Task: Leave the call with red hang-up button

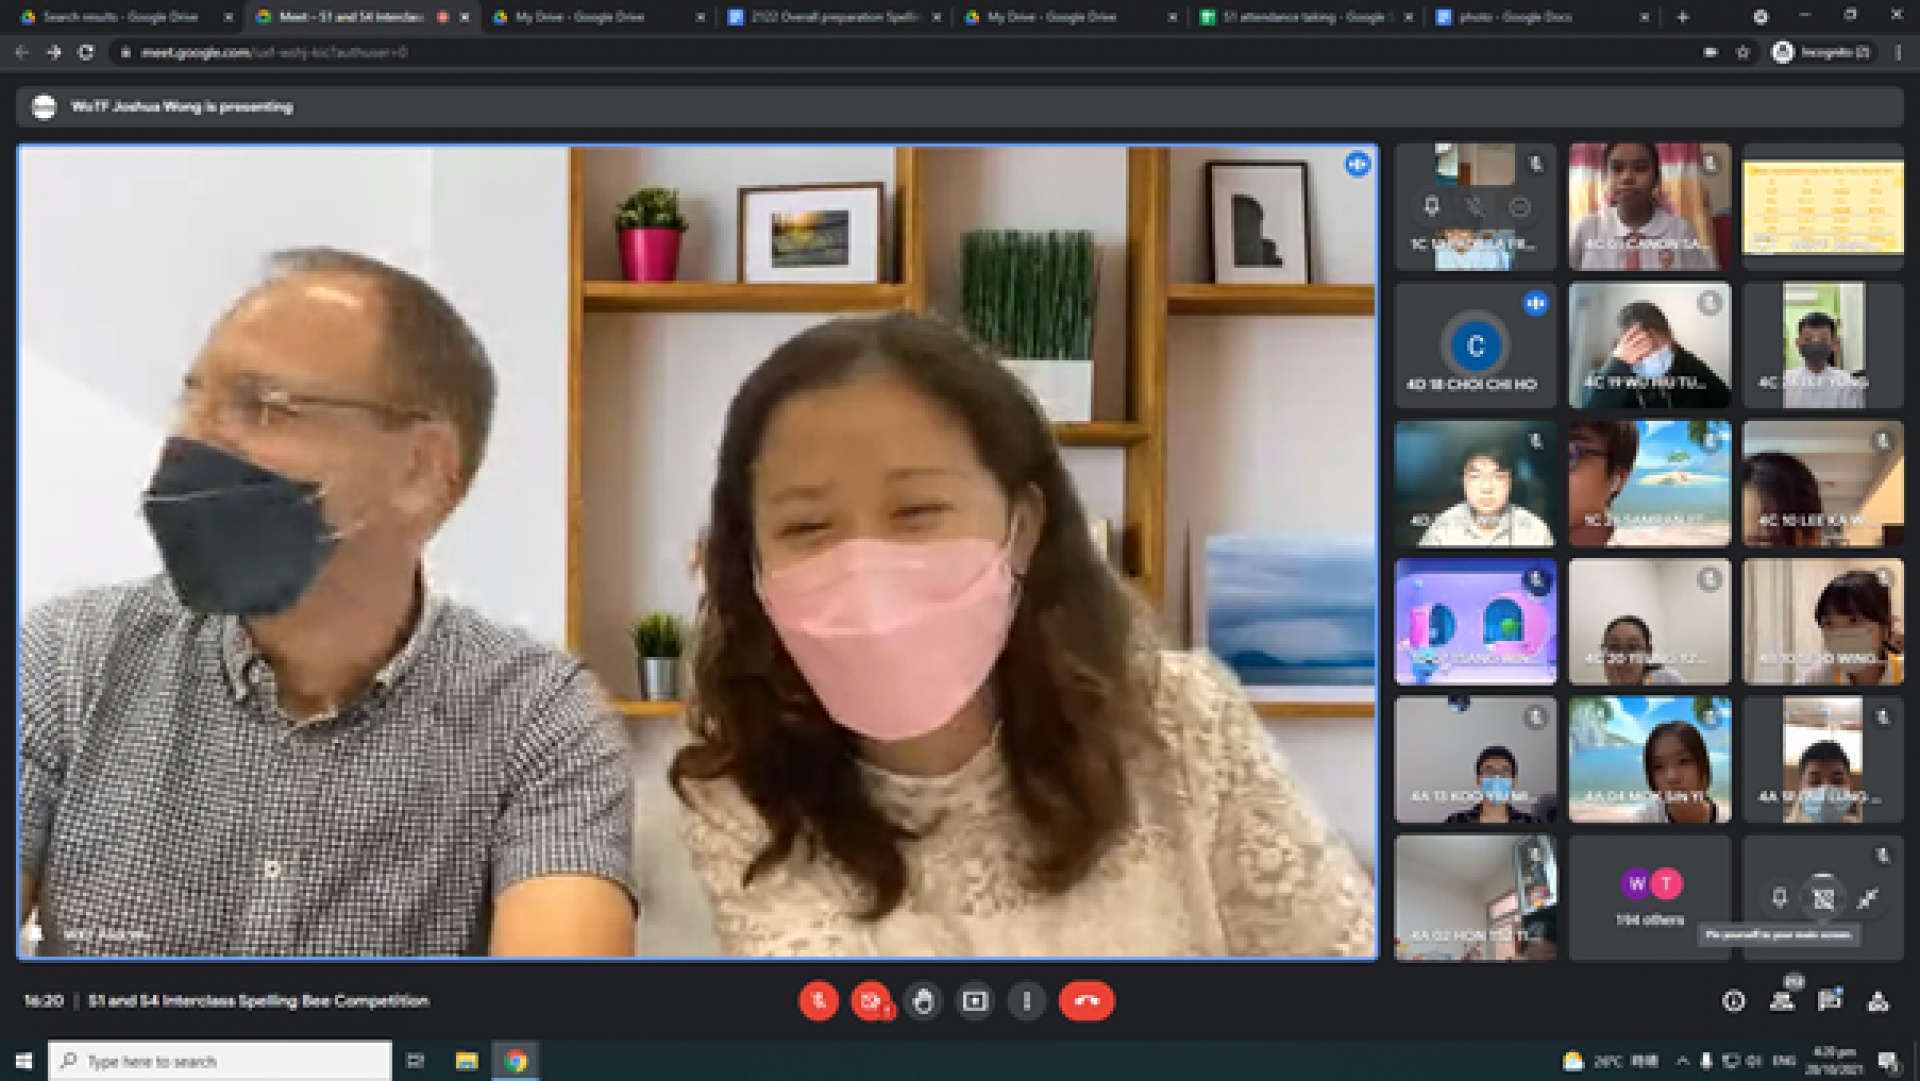Action: tap(1086, 1001)
